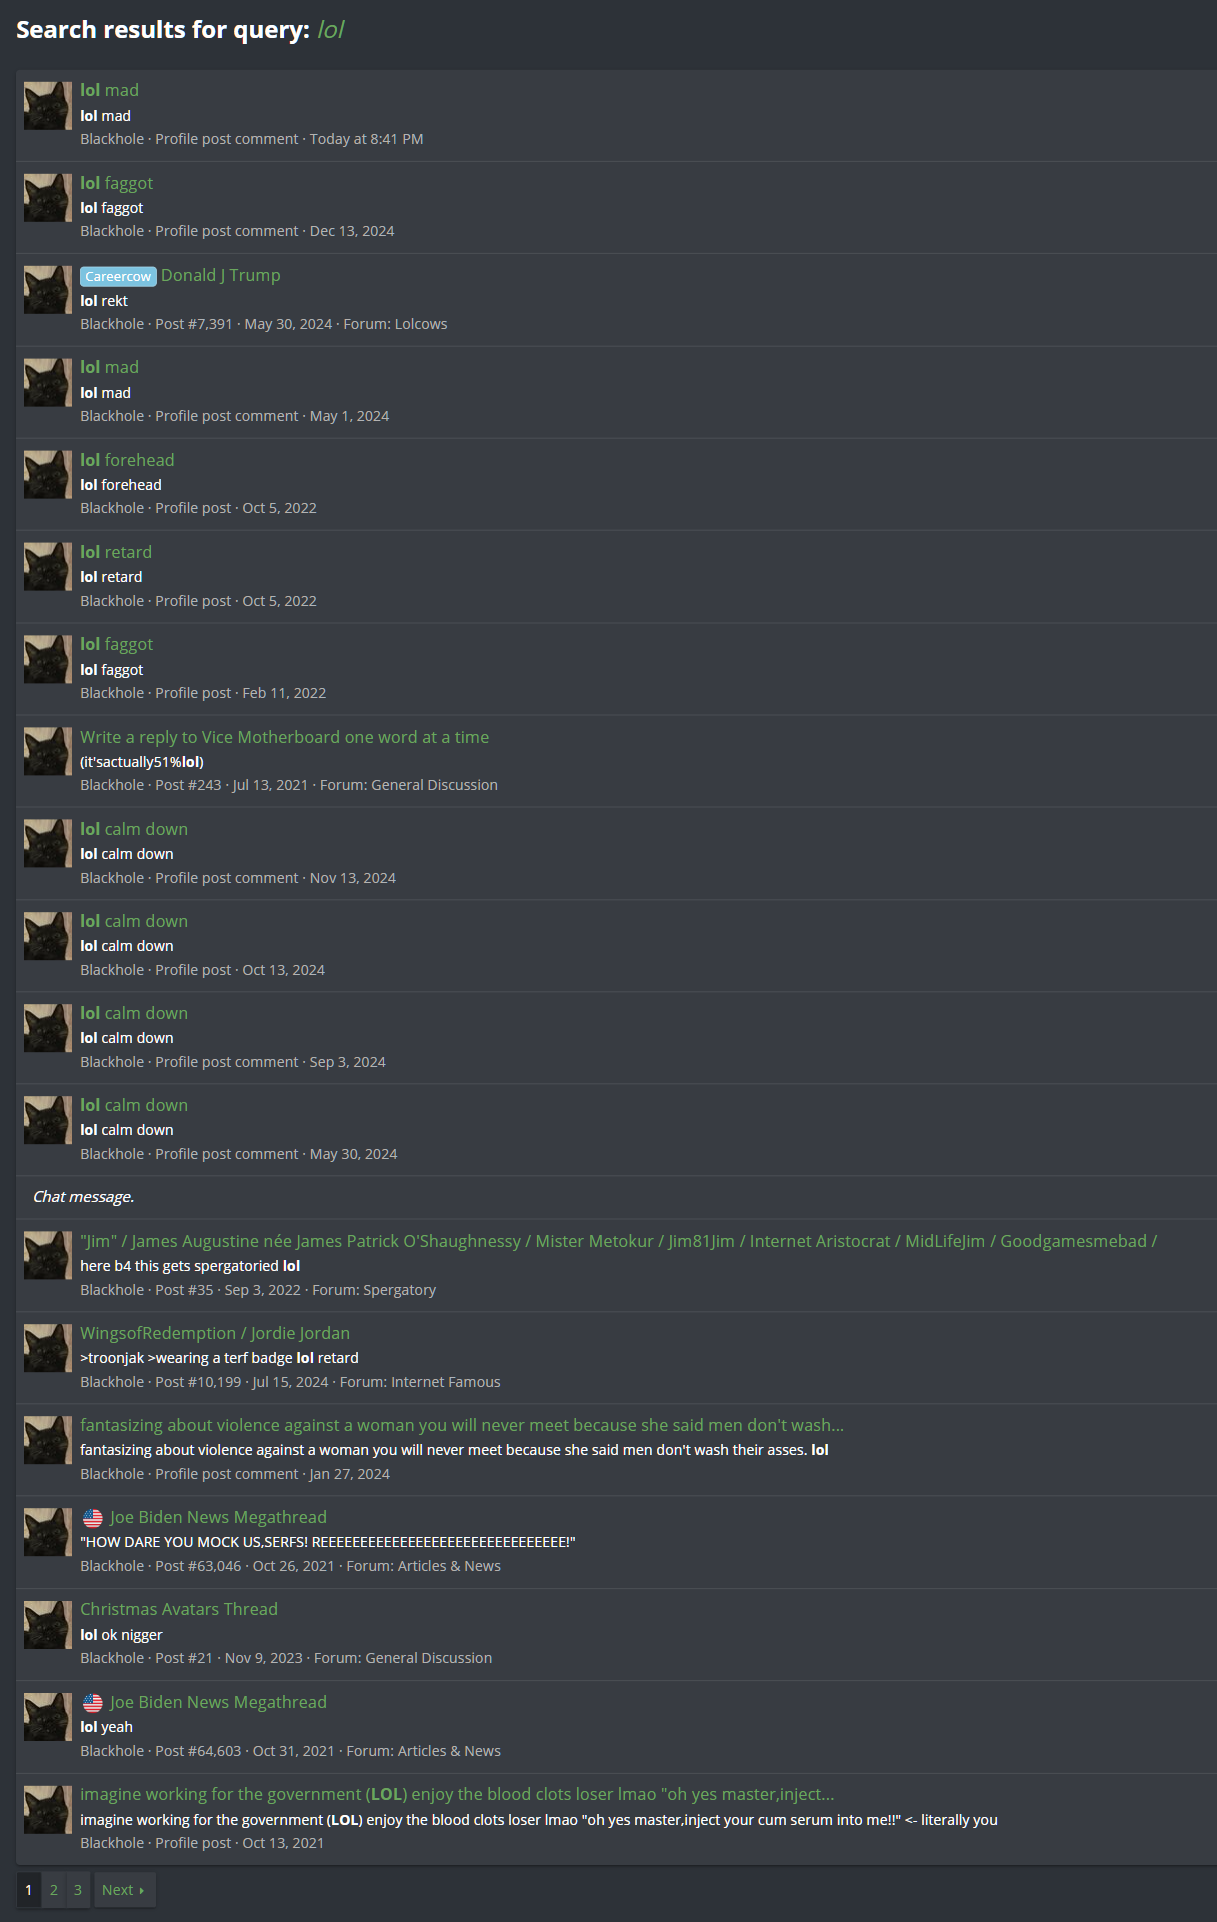Click avatar beside the 'lol rekt' Donald J Trump result

coord(48,290)
